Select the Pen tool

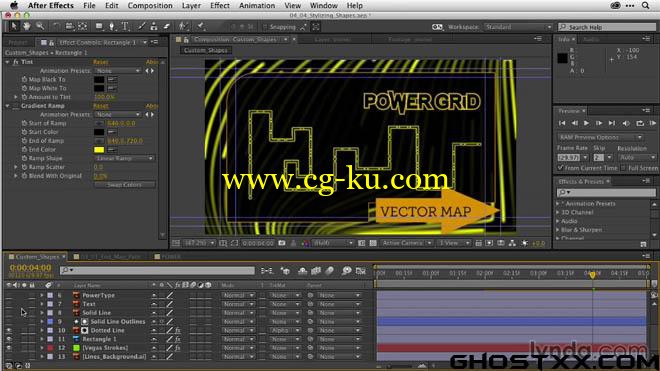click(112, 27)
